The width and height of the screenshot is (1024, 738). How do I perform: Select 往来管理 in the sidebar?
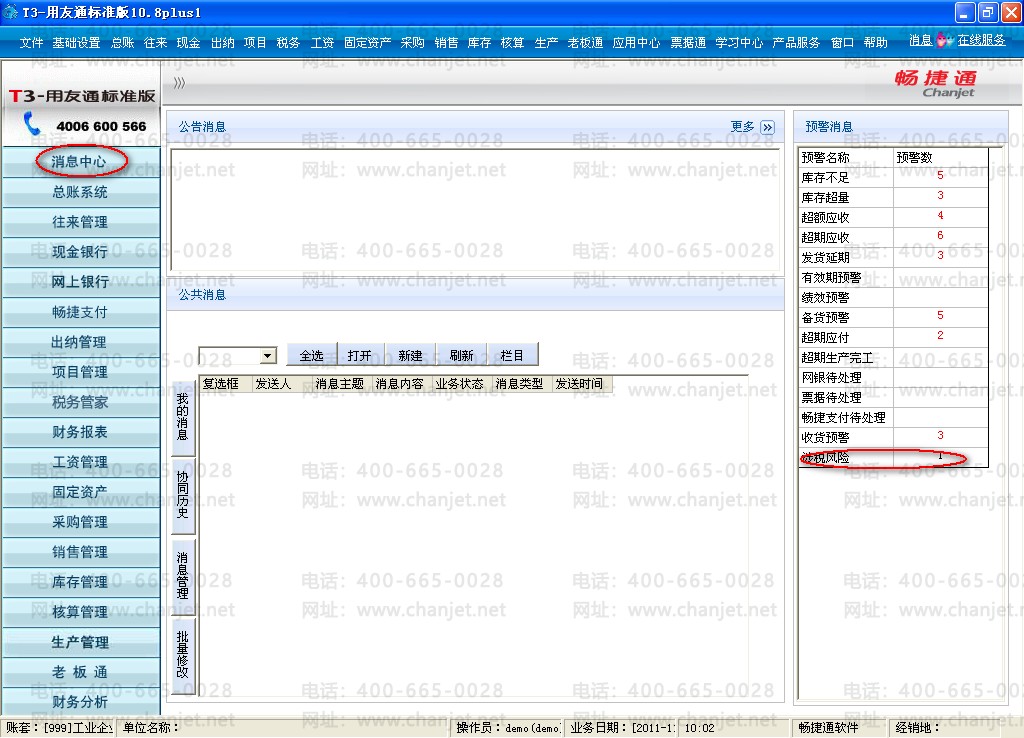81,221
